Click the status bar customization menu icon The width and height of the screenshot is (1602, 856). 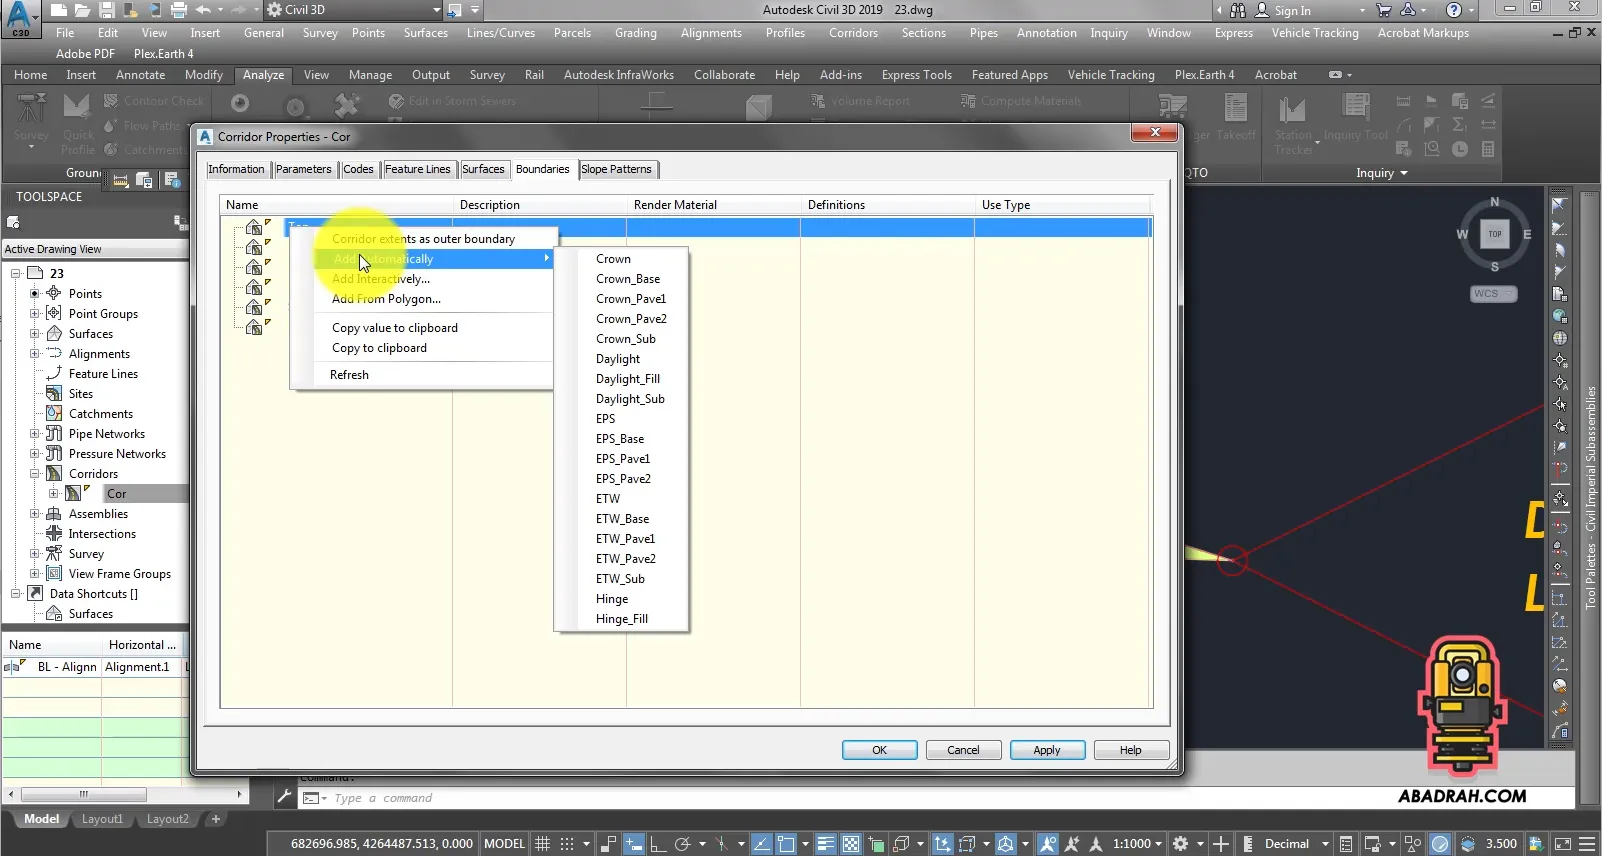1587,844
